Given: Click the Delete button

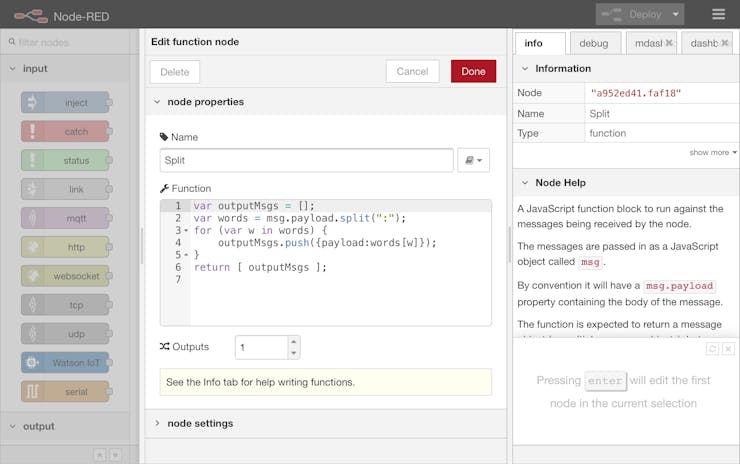Looking at the screenshot, I should [x=175, y=72].
